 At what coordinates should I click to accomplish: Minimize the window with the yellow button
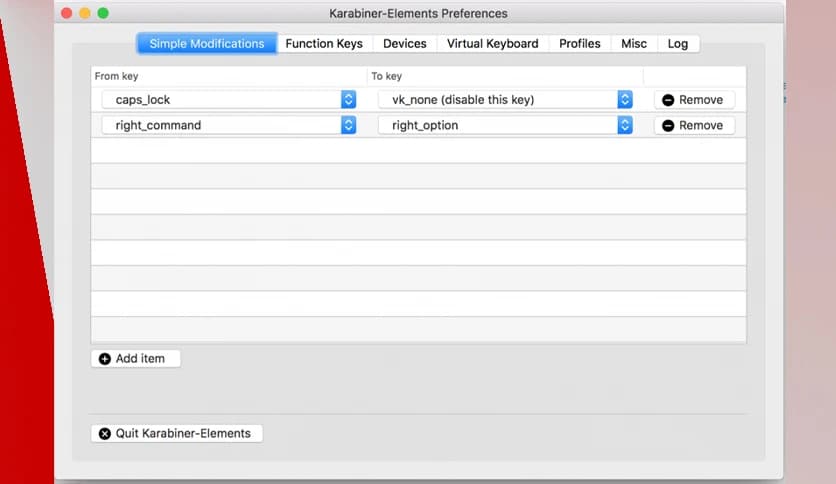85,13
